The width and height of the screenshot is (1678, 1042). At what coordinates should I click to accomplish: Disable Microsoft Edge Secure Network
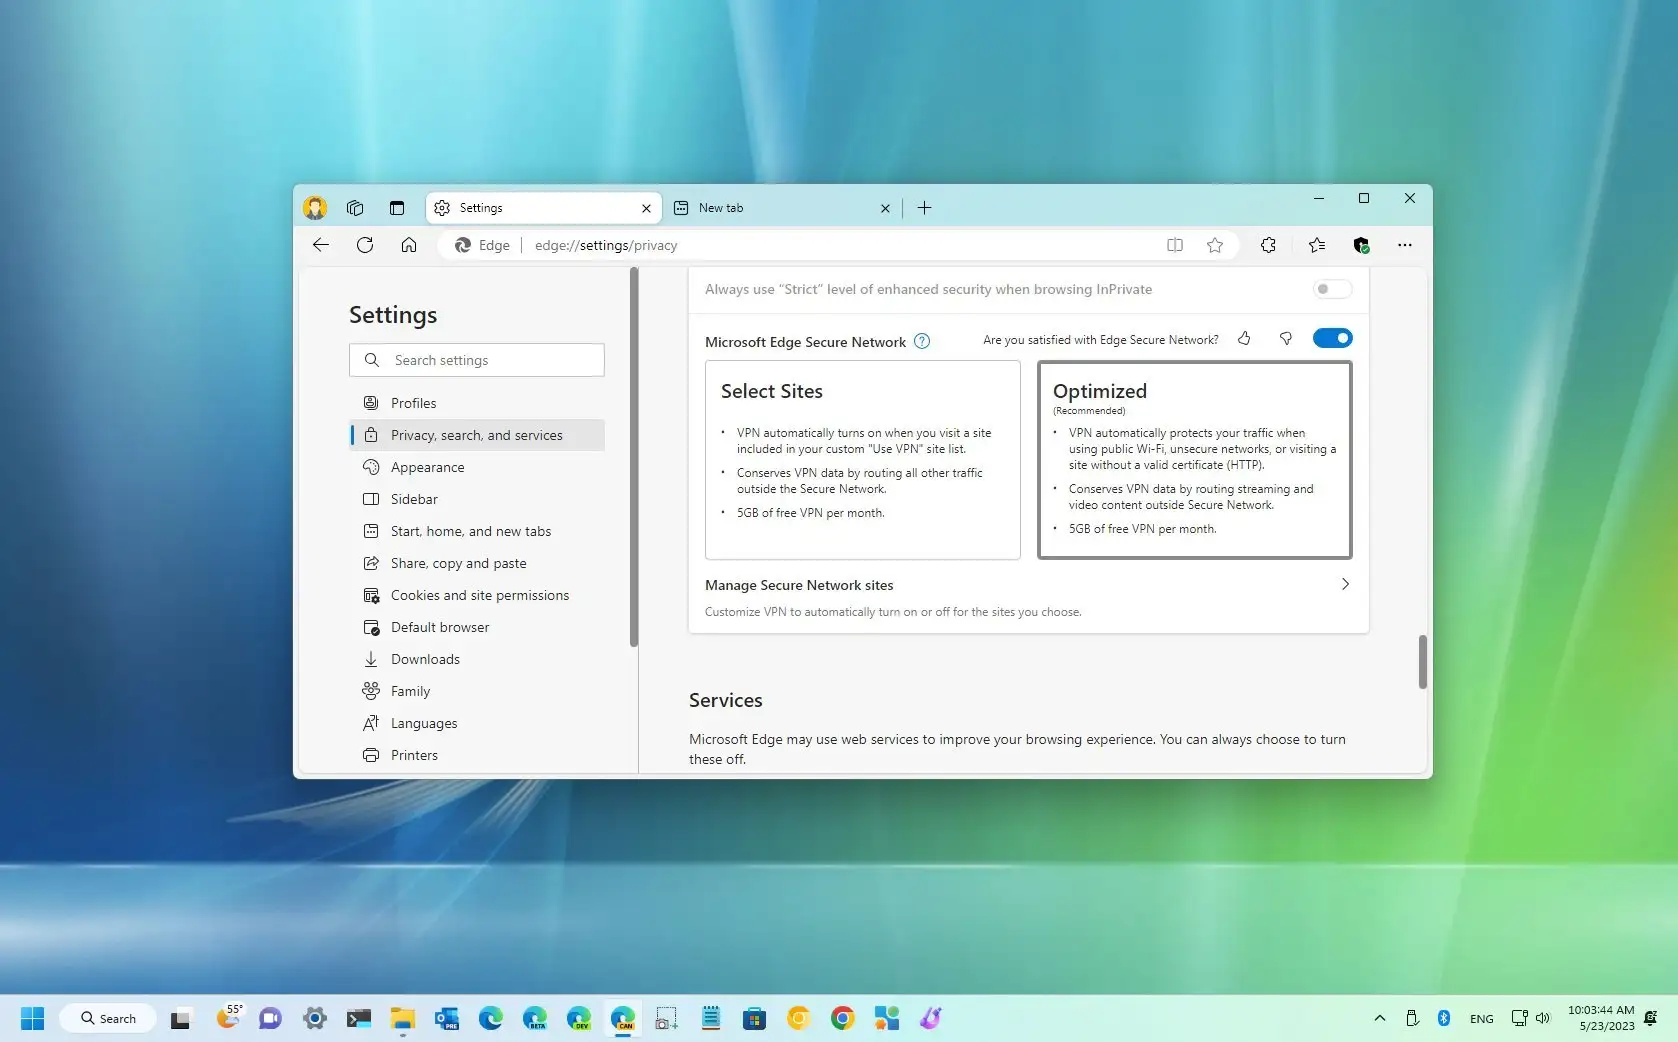[x=1331, y=338]
